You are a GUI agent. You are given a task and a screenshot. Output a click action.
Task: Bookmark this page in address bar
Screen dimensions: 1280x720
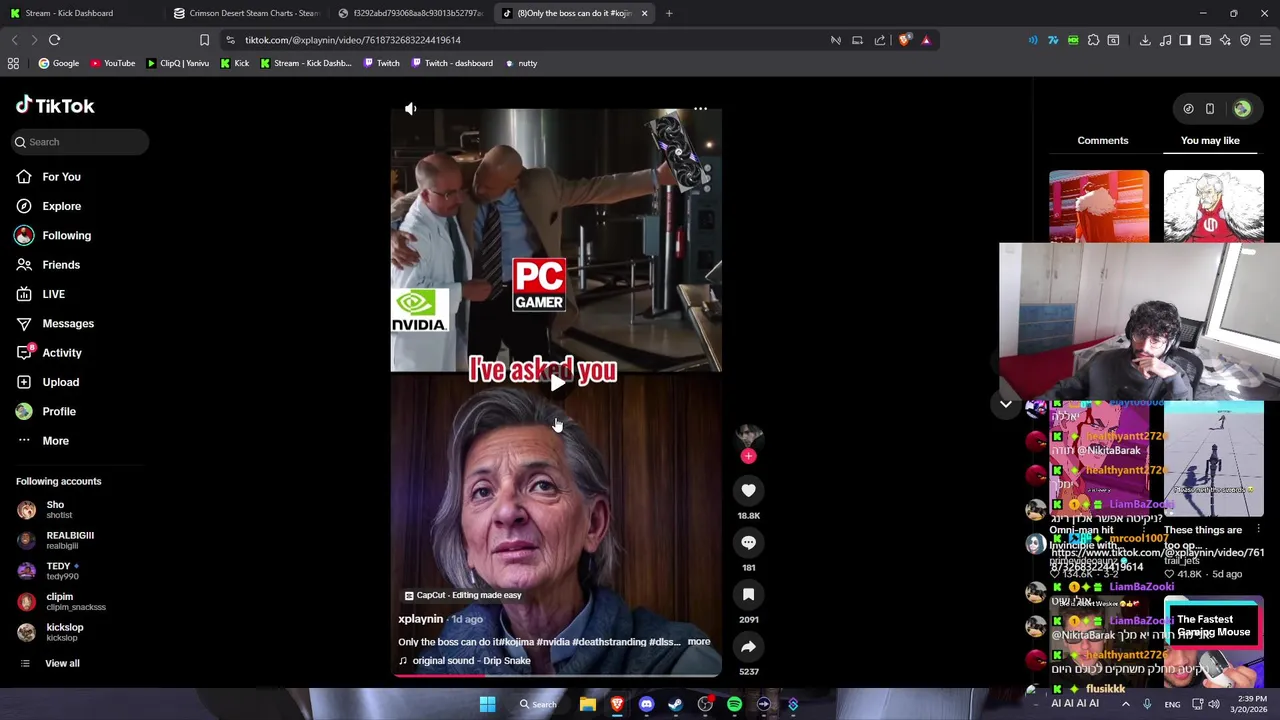pos(204,40)
